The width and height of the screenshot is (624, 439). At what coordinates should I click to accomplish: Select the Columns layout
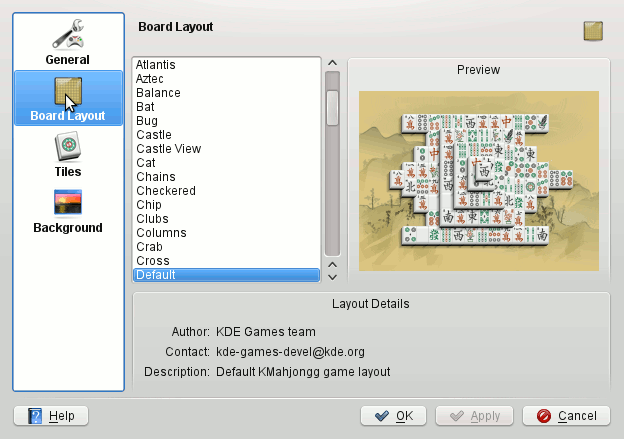pos(161,233)
